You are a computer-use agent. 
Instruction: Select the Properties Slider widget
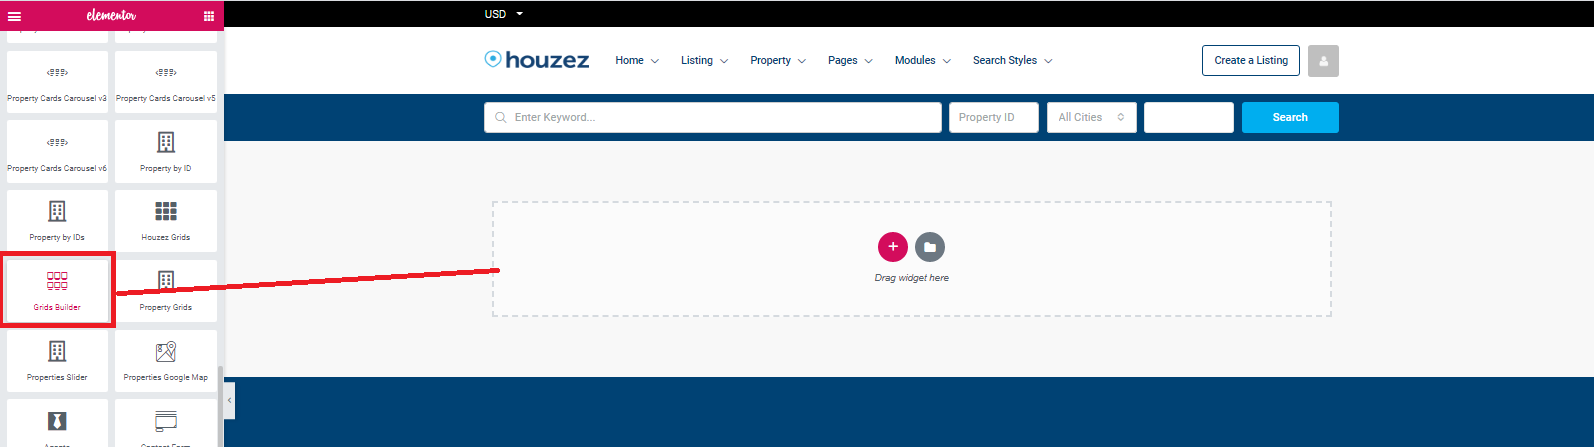pyautogui.click(x=57, y=360)
